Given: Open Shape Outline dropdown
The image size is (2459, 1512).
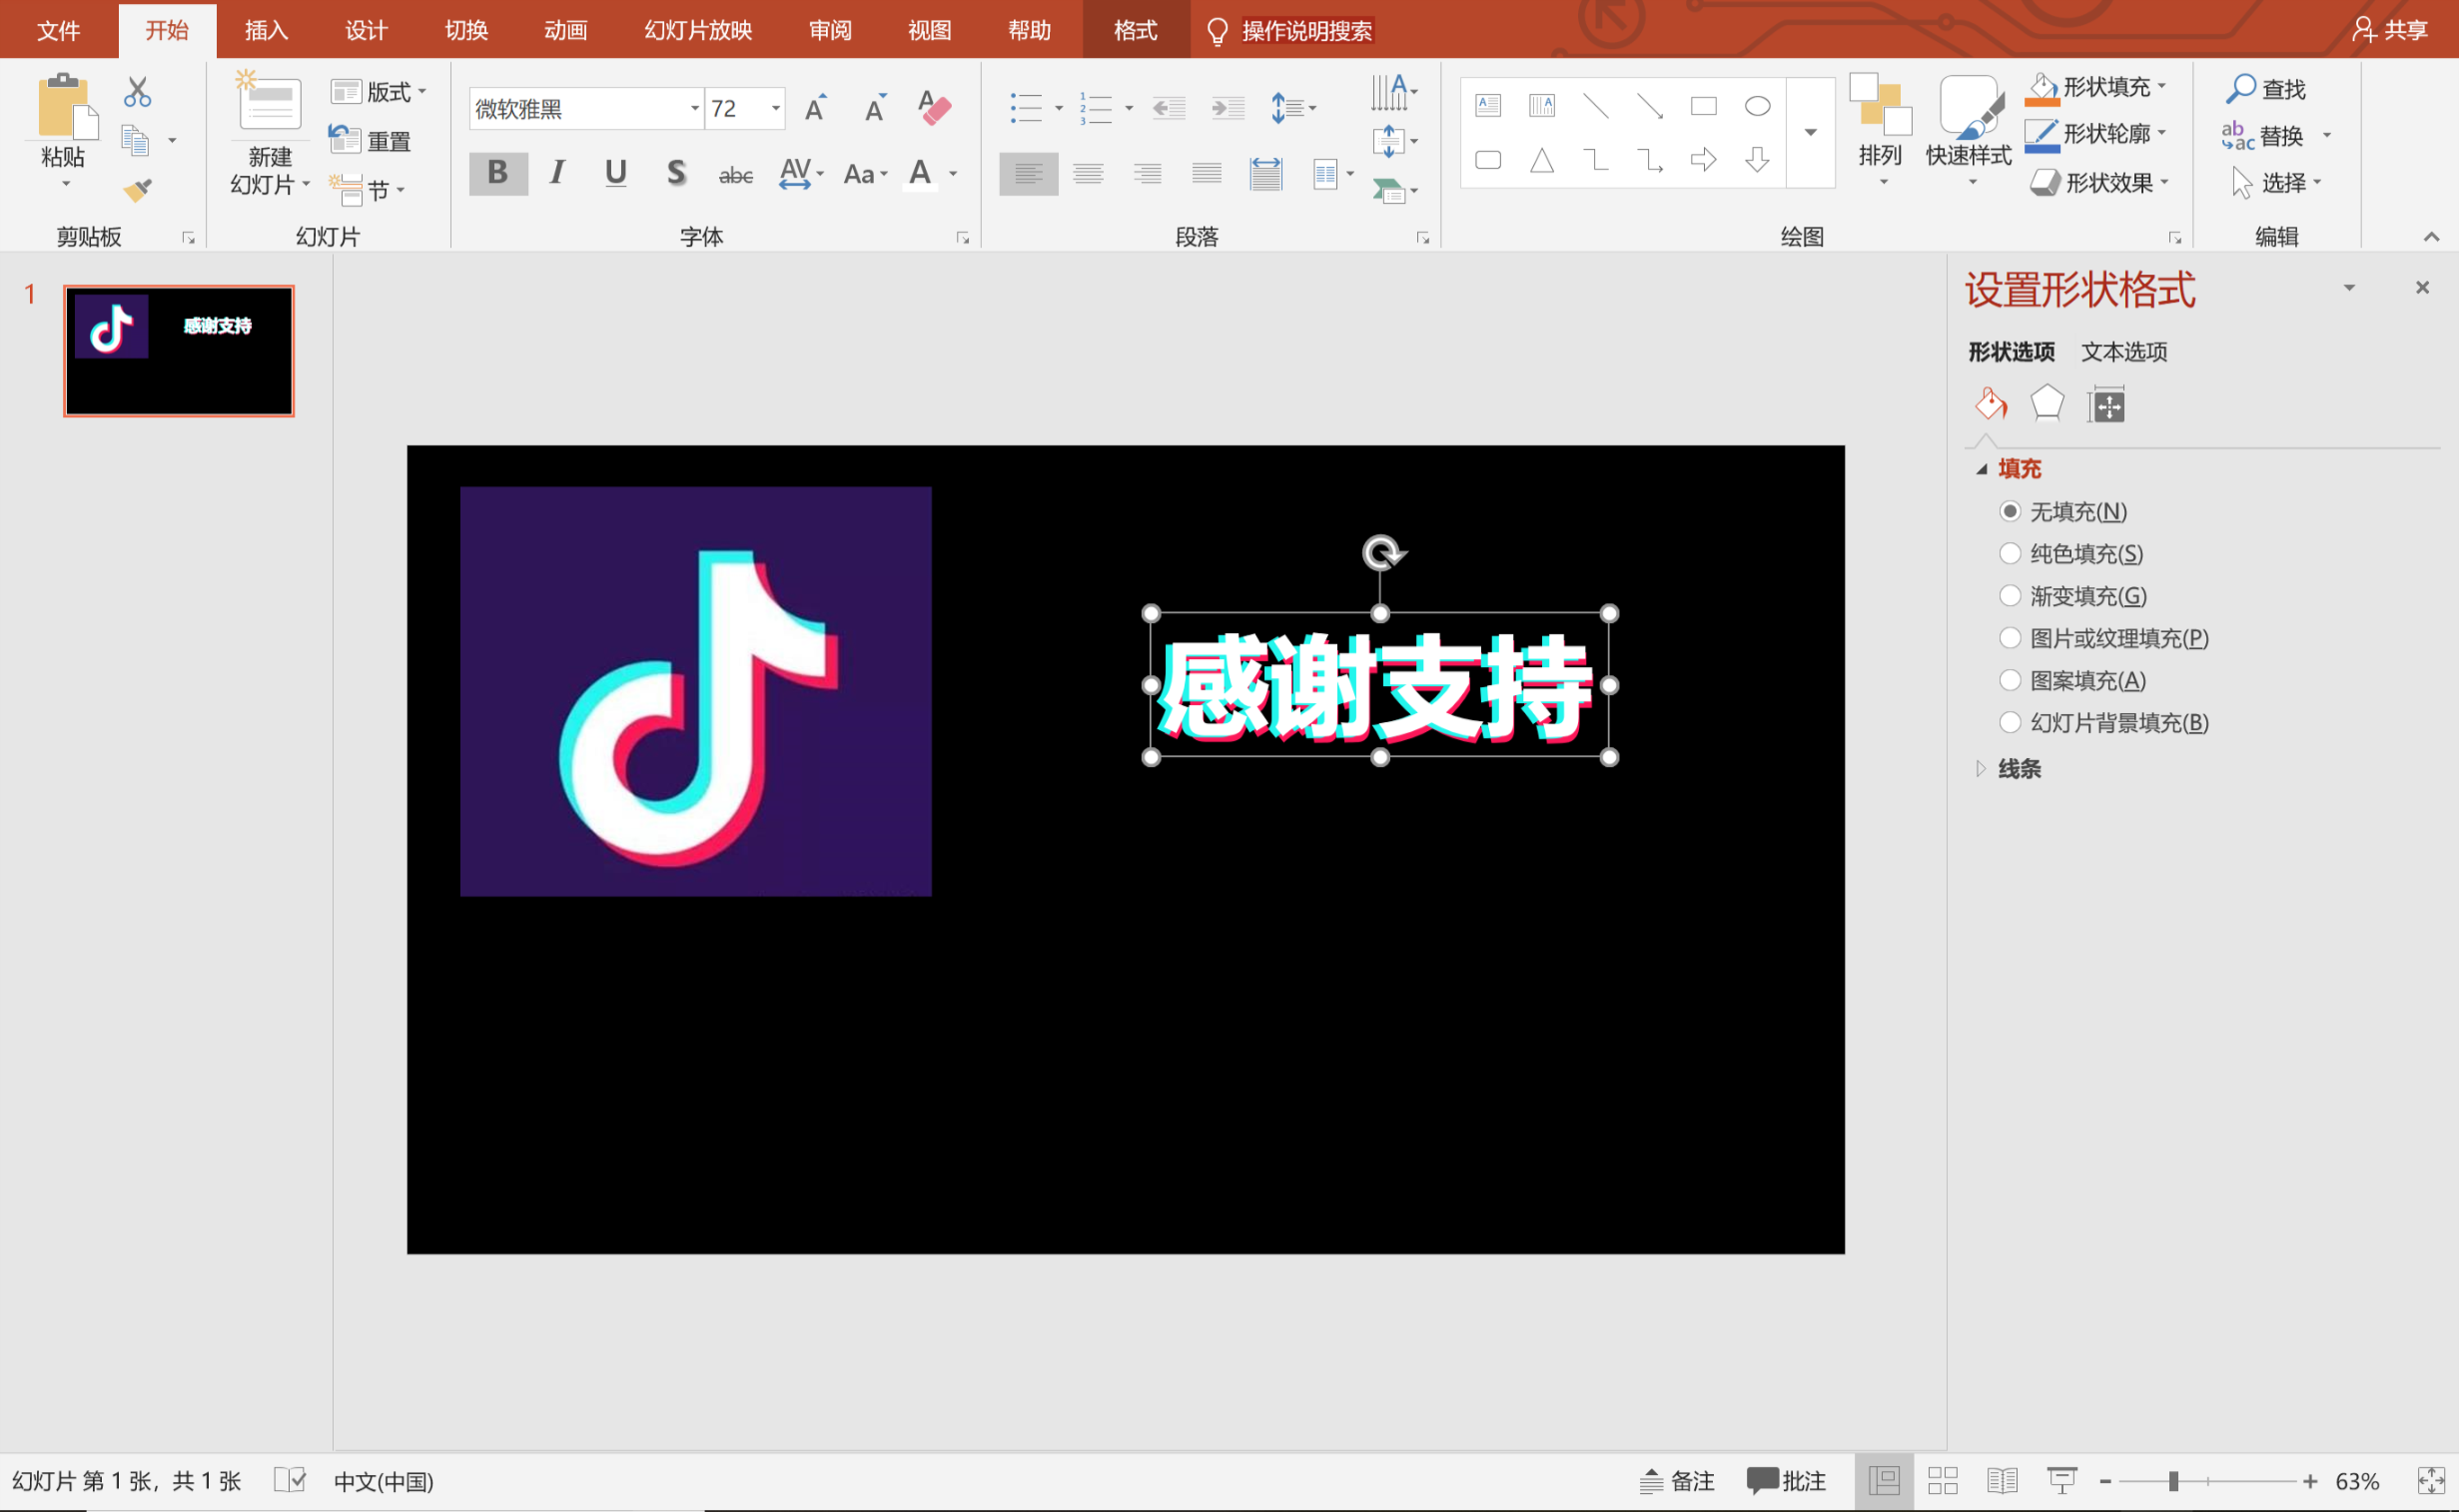Looking at the screenshot, I should point(2096,134).
